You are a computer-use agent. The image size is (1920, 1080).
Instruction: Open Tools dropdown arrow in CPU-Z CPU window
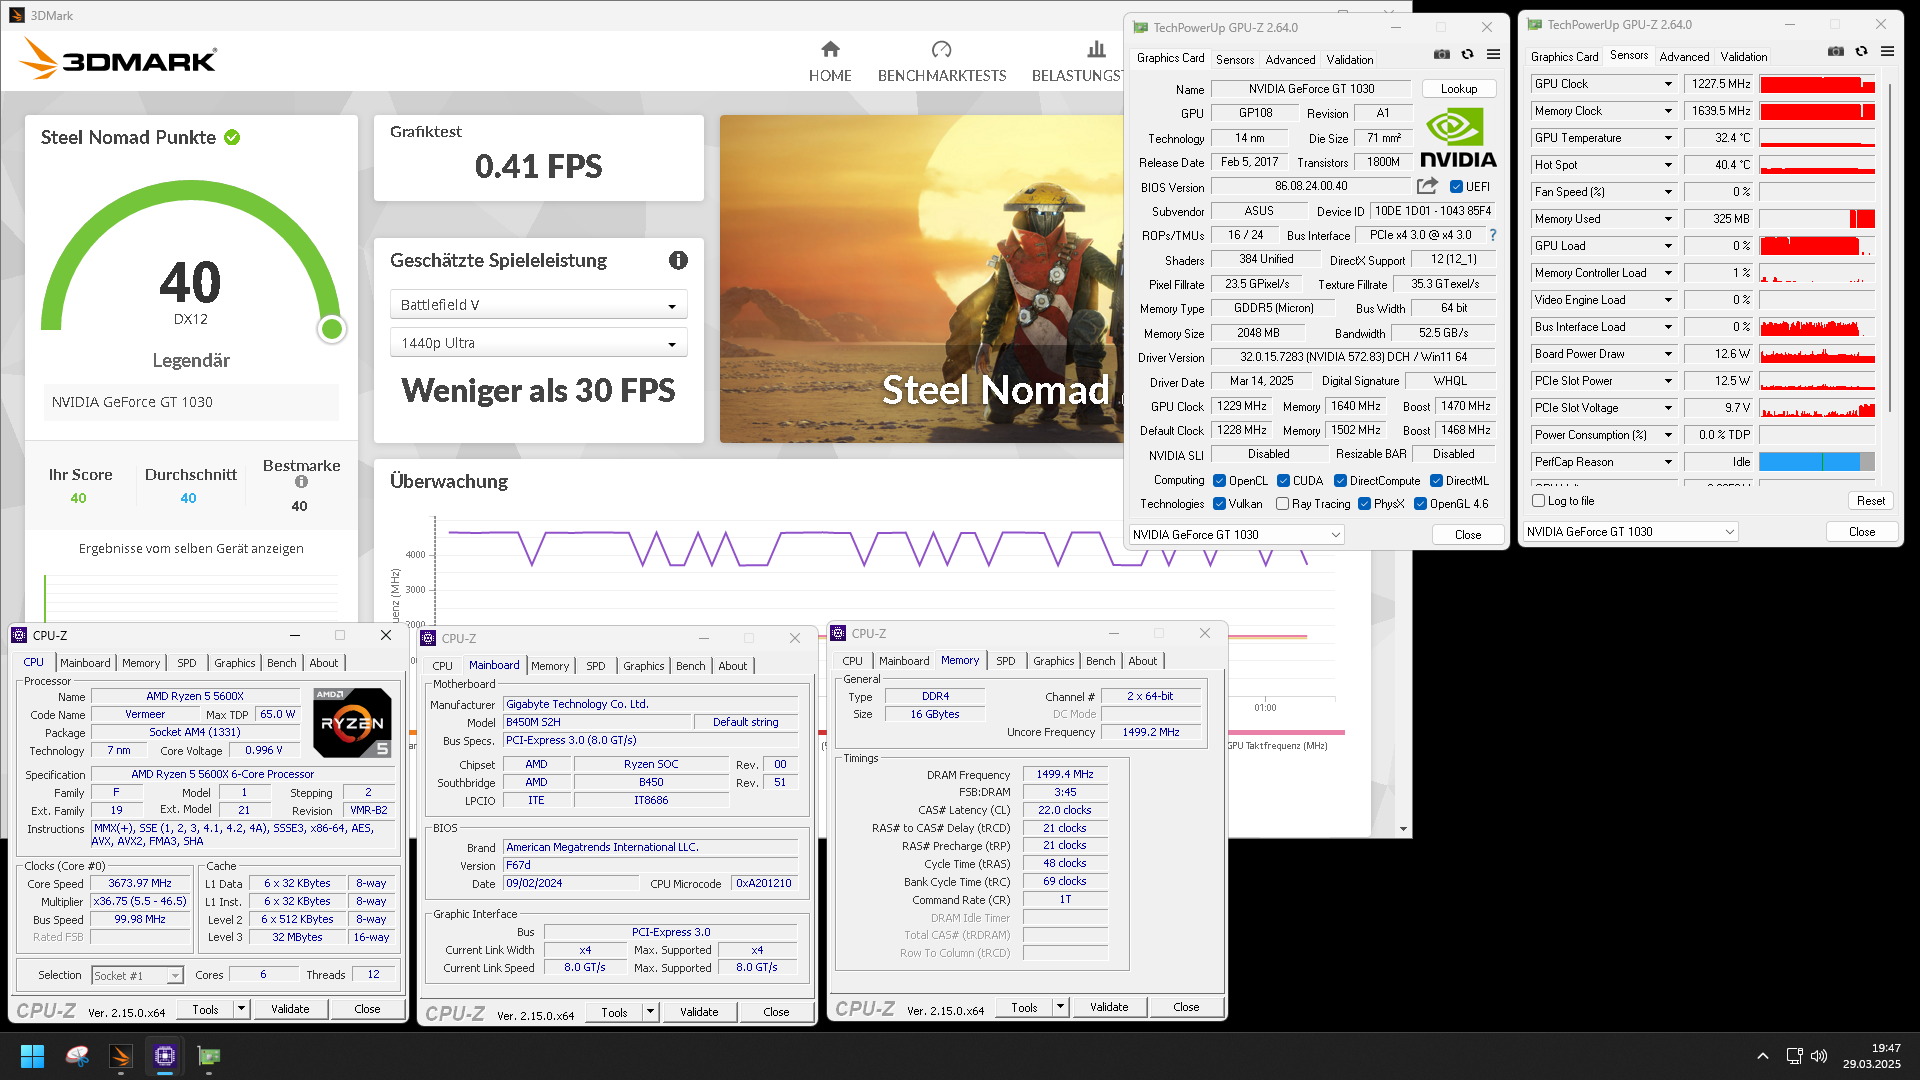(x=241, y=1009)
